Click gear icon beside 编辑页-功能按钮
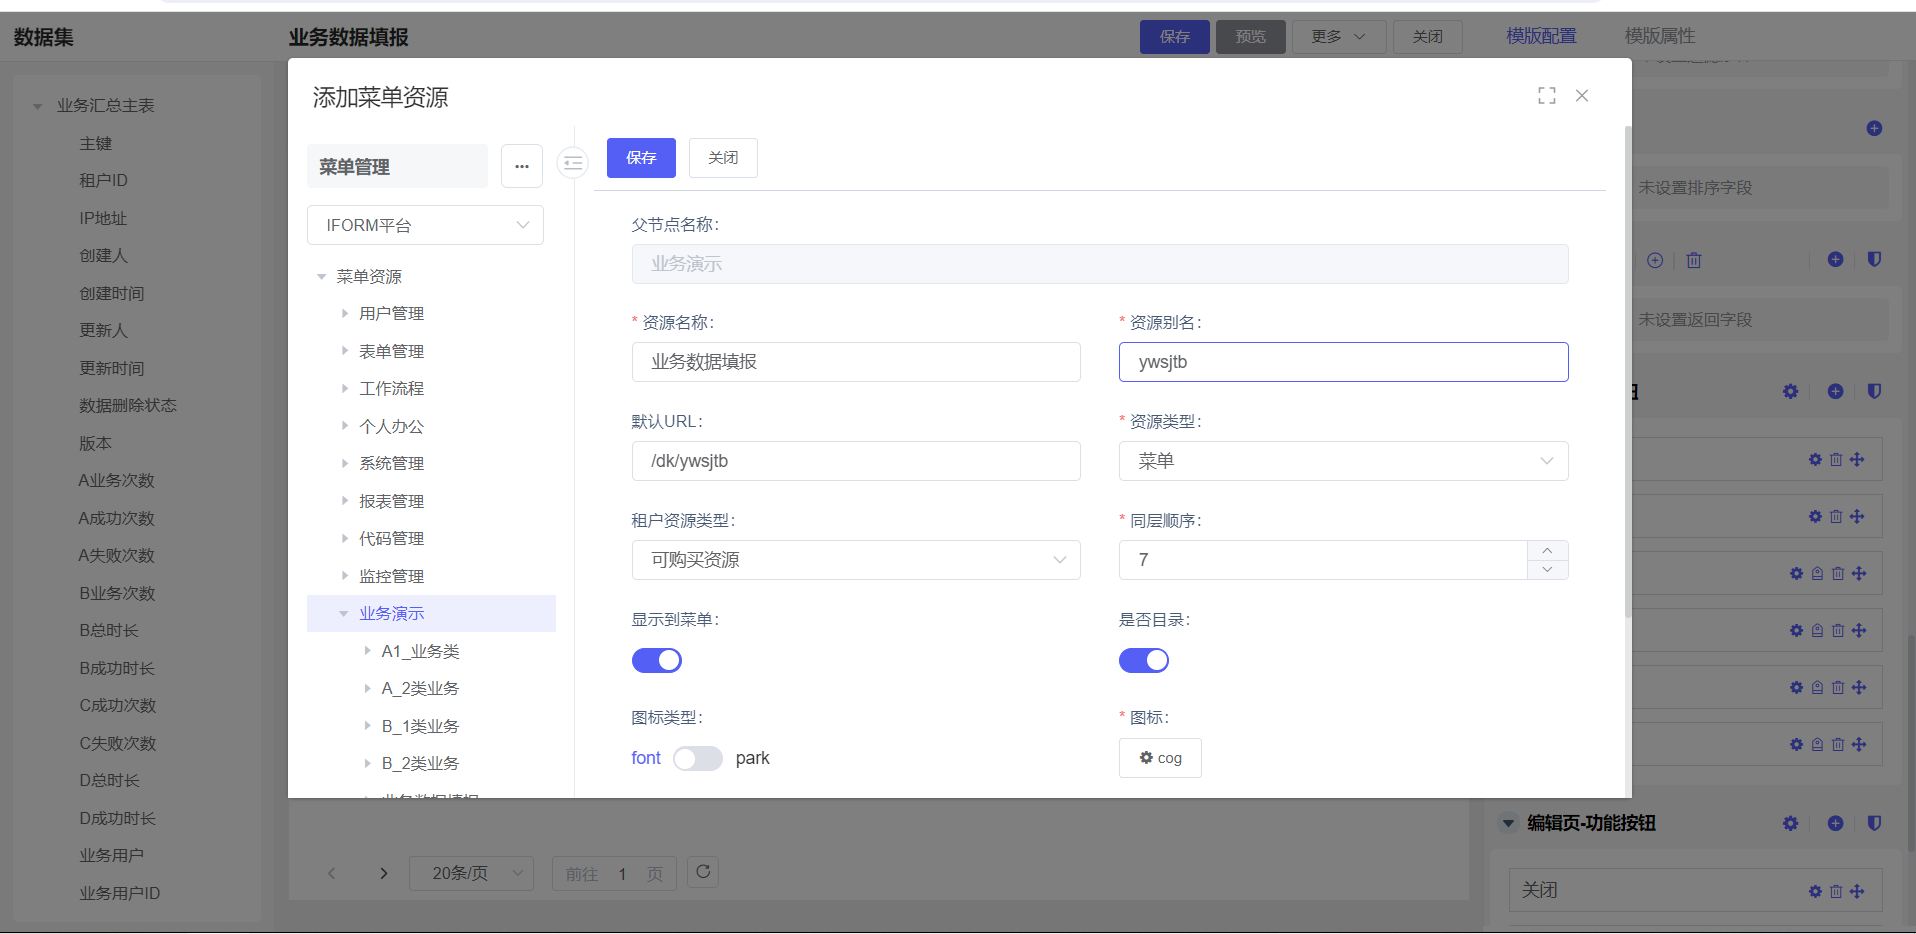 coord(1790,823)
